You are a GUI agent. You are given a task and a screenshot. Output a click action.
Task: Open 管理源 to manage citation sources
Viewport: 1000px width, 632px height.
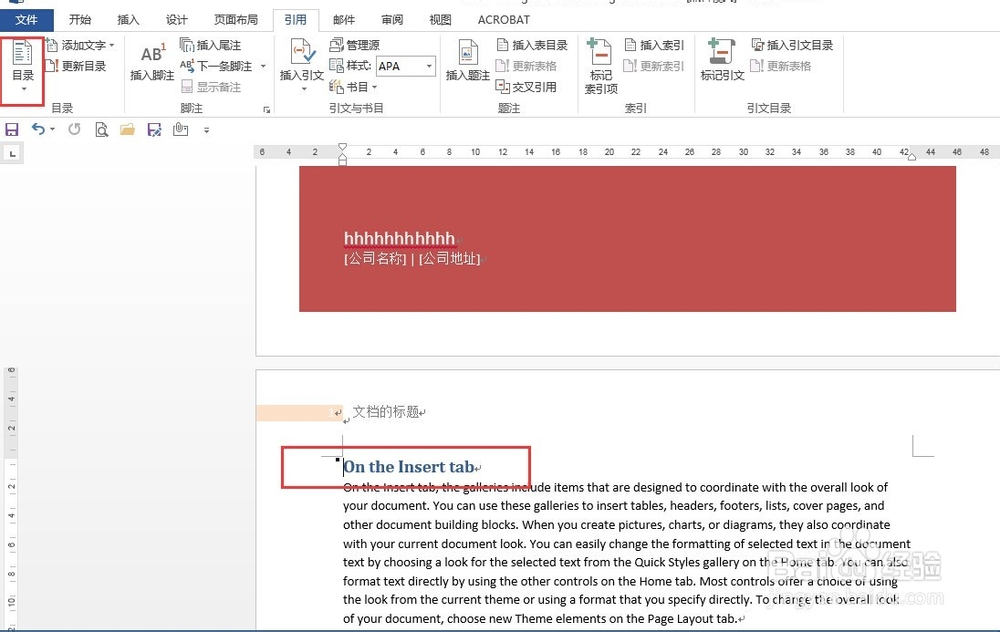pos(355,44)
